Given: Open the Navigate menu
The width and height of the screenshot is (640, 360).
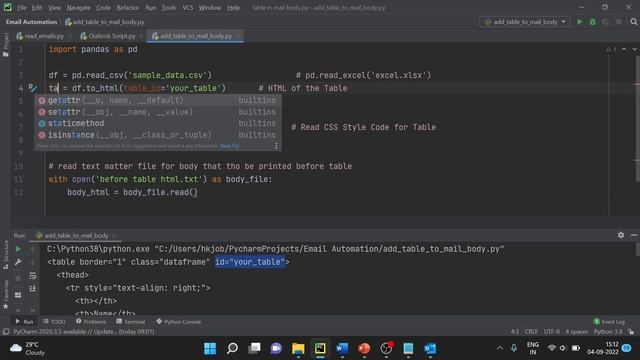Looking at the screenshot, I should [78, 7].
